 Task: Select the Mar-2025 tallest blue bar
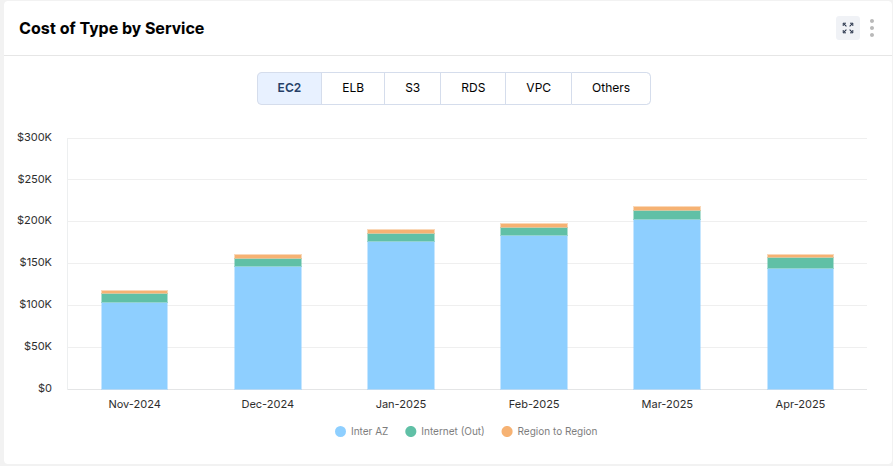click(x=667, y=304)
